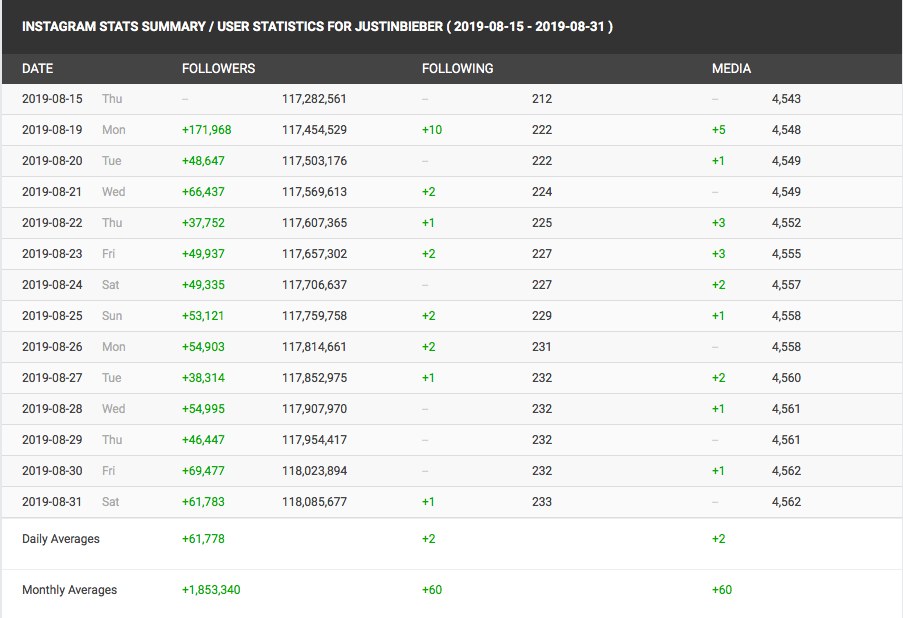Viewport: 903px width, 618px height.
Task: Click daily average followers +61,778
Action: click(x=203, y=540)
